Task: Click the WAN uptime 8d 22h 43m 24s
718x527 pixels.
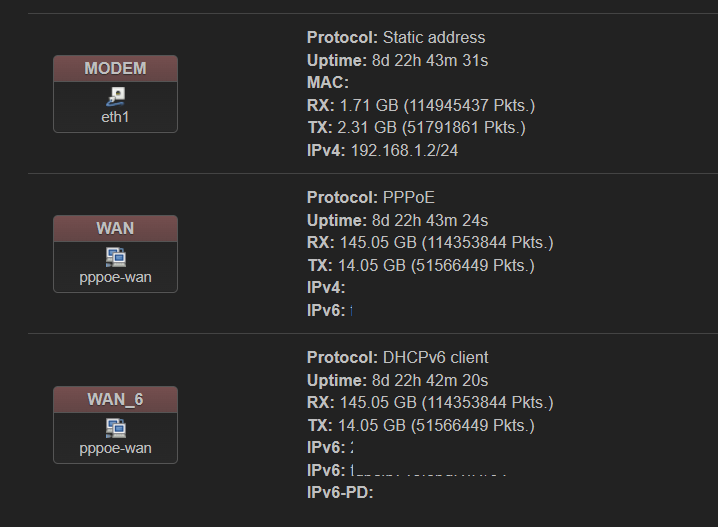Action: 430,221
